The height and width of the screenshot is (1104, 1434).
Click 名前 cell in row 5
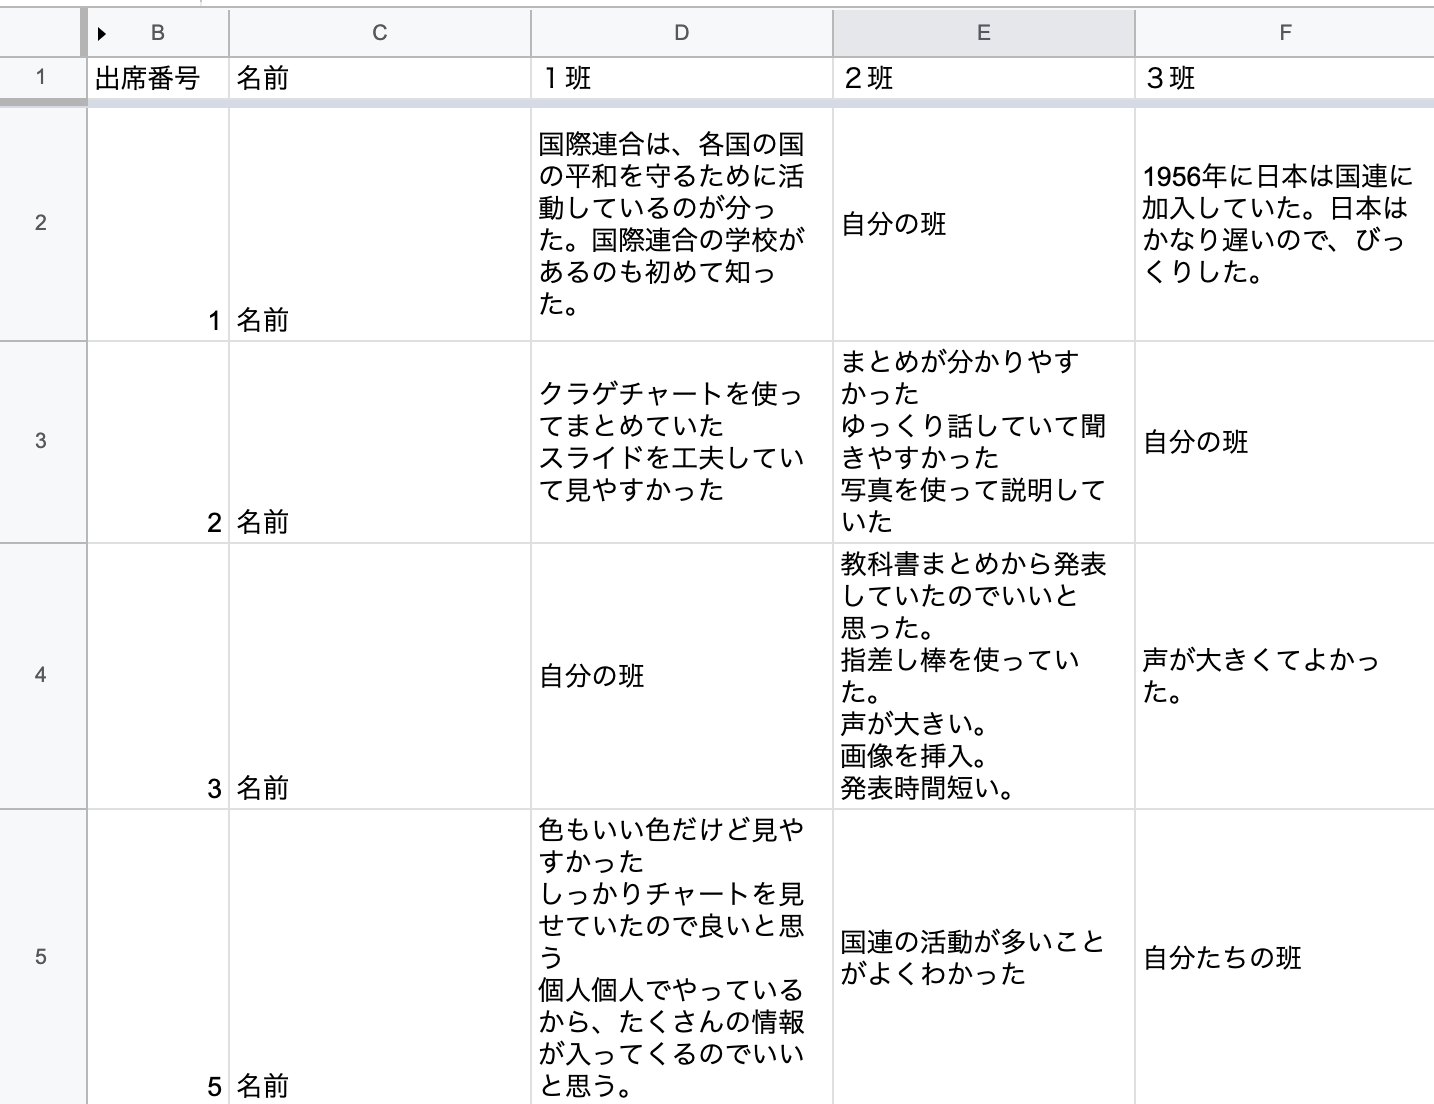tap(380, 957)
